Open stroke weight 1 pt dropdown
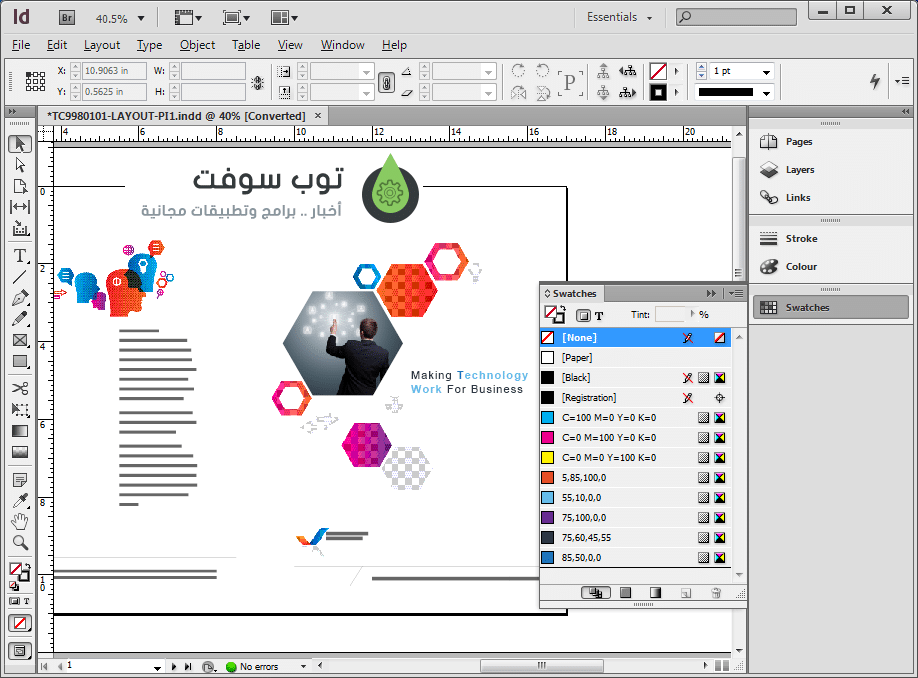 pyautogui.click(x=766, y=71)
